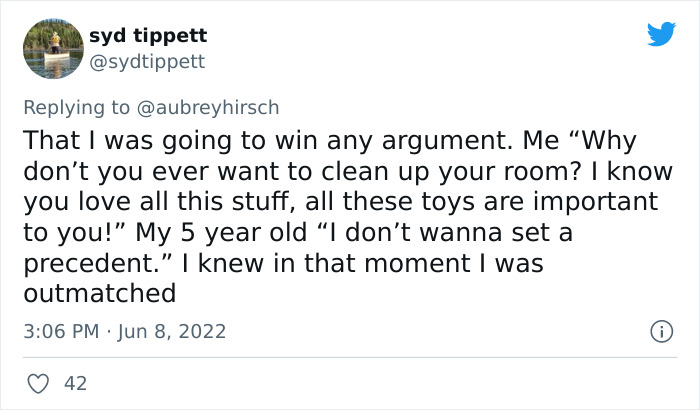Click the 42 likes count
Screen dimensions: 700x410
point(75,382)
